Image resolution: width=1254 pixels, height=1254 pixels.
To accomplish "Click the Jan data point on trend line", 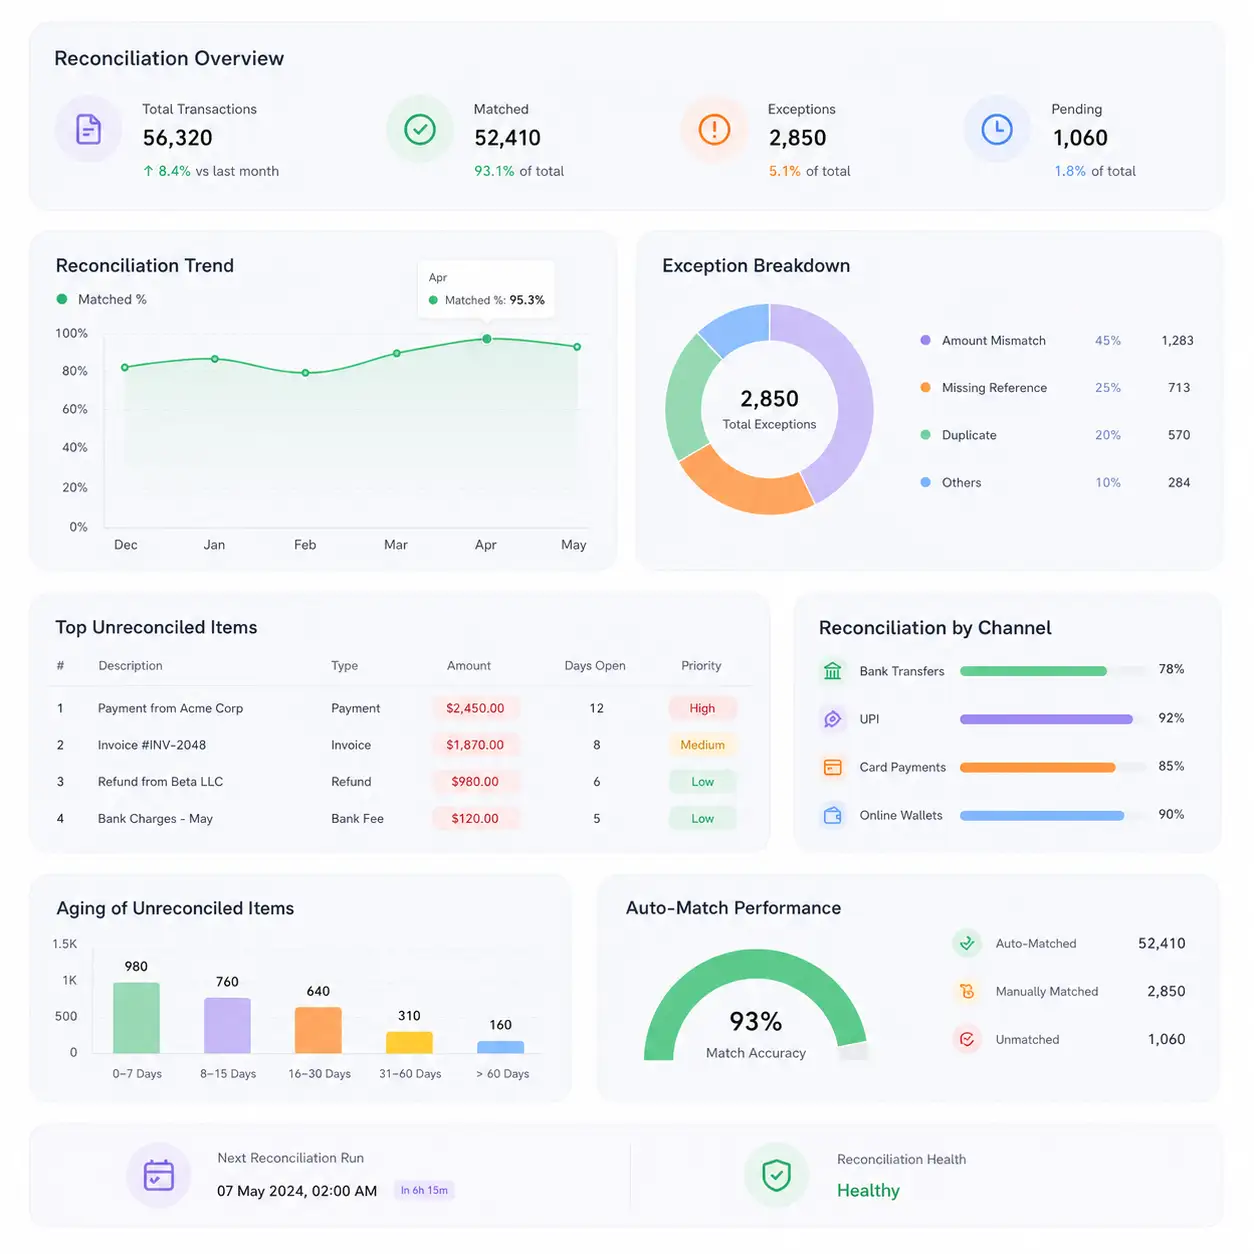I will pyautogui.click(x=215, y=359).
